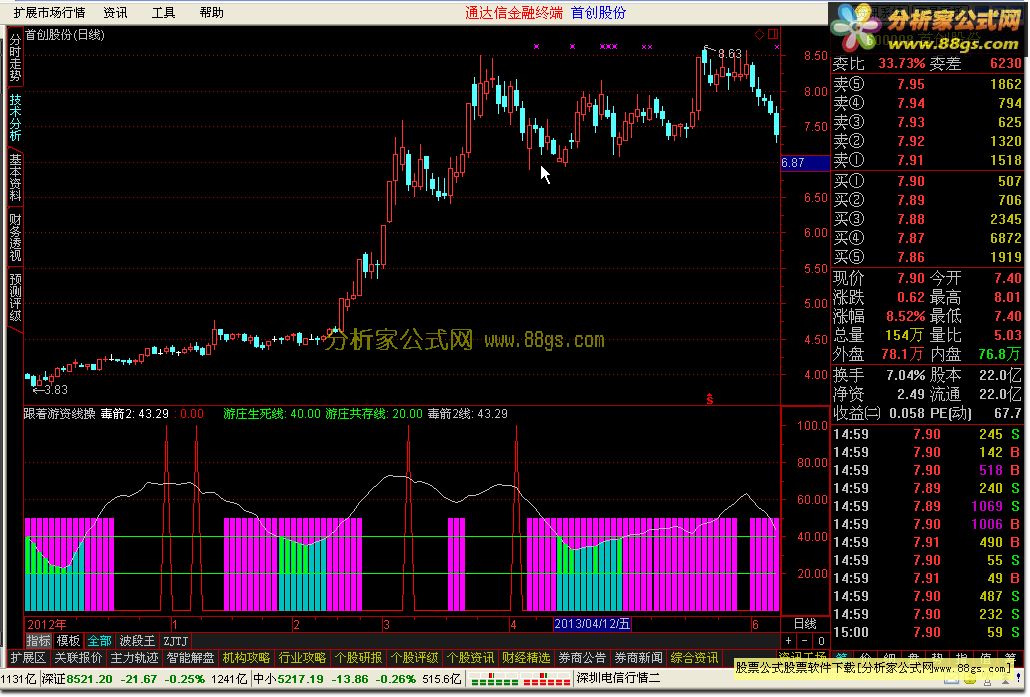This screenshot has height=697, width=1030.
Task: Open the 帮助 menu
Action: pyautogui.click(x=212, y=12)
